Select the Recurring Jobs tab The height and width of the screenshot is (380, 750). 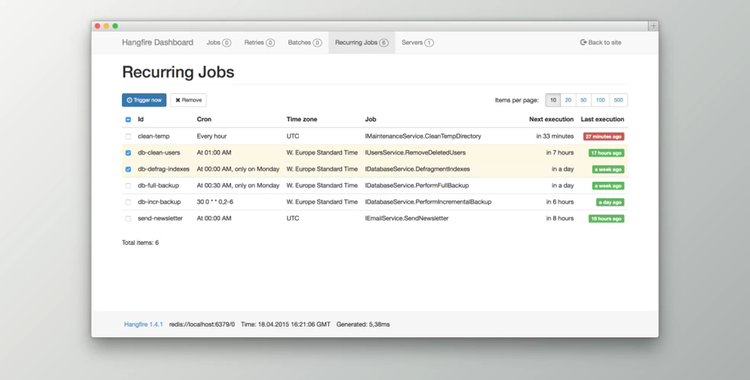click(362, 43)
